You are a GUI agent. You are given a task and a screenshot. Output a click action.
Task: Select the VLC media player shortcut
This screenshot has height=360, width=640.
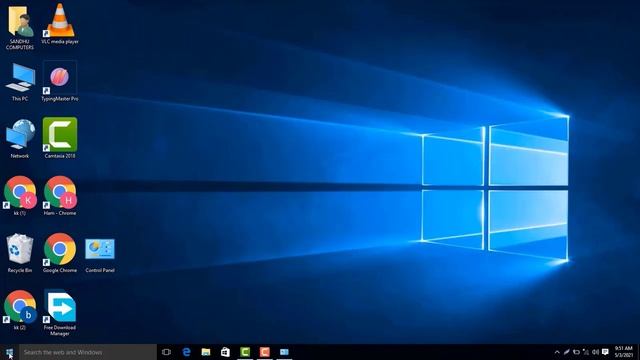[x=60, y=24]
